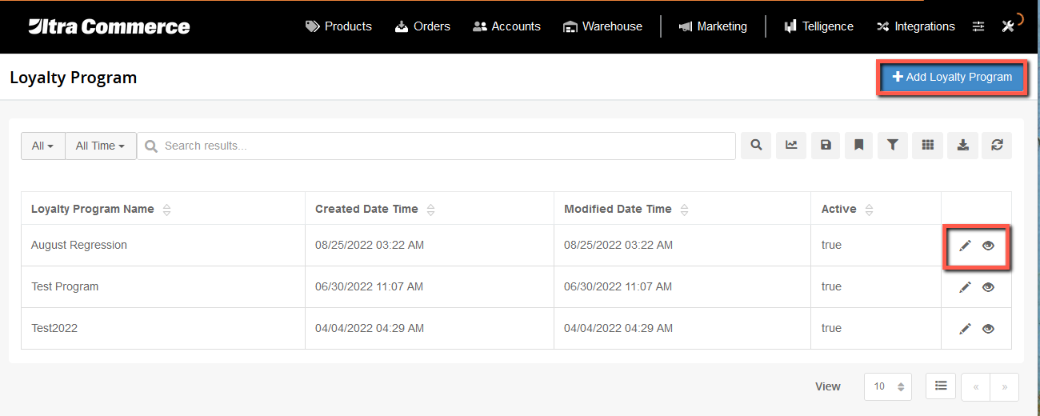Open the All Time date range dropdown
Image resolution: width=1040 pixels, height=416 pixels.
(x=101, y=146)
